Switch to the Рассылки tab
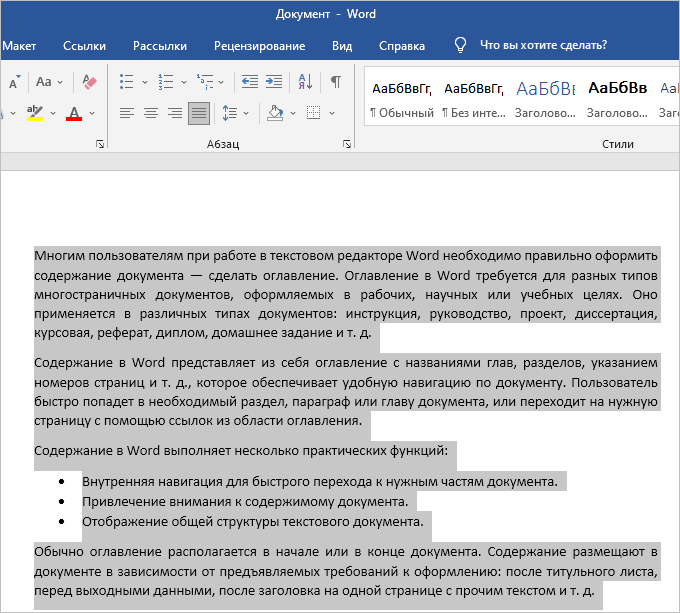This screenshot has width=680, height=613. click(x=160, y=46)
